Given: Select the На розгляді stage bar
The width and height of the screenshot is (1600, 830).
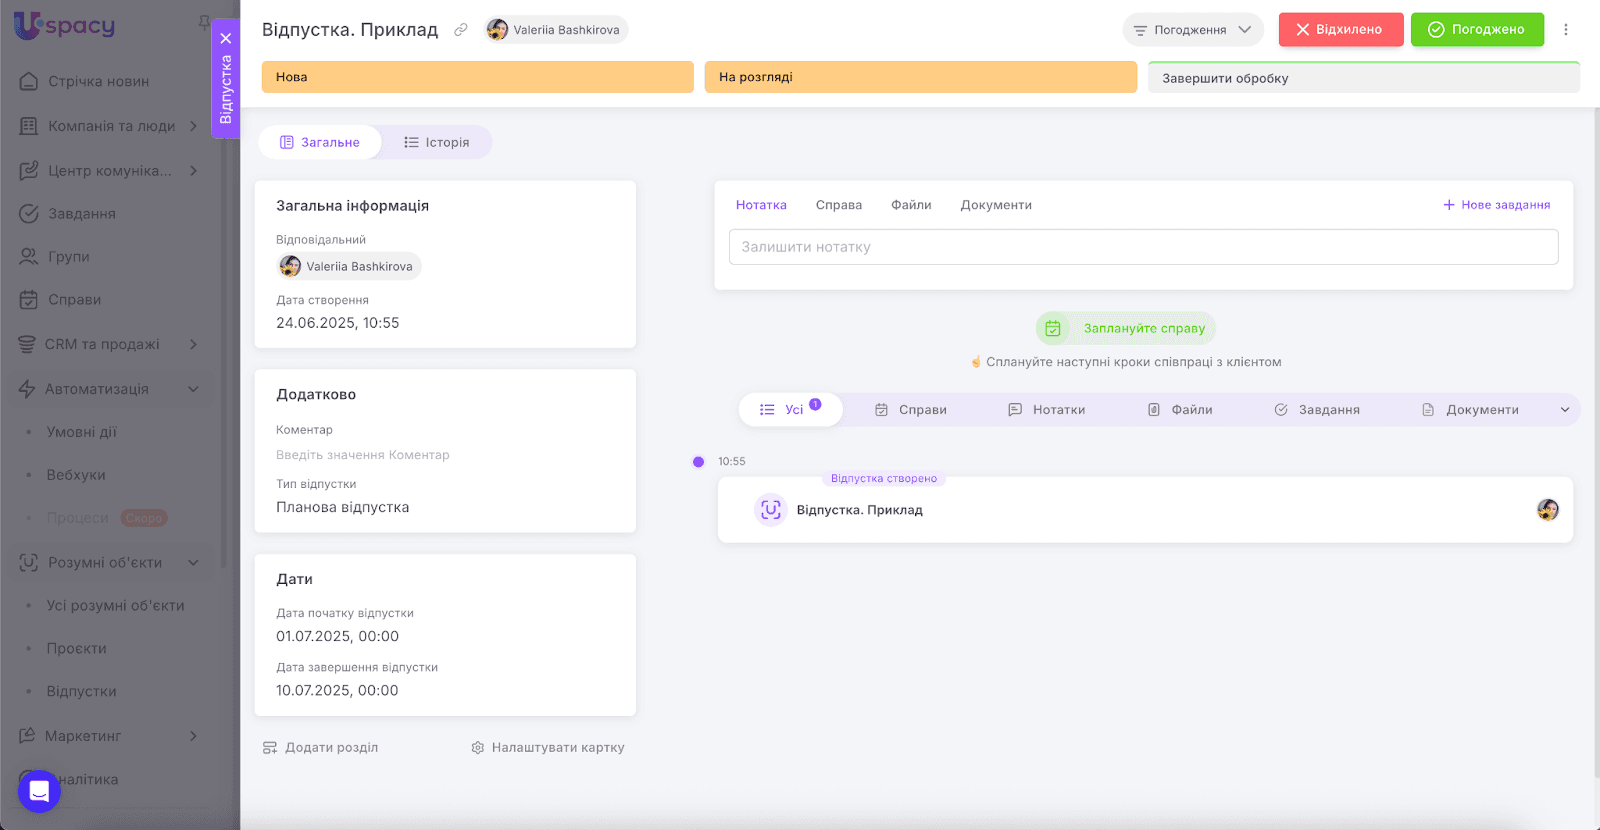Looking at the screenshot, I should coord(920,77).
